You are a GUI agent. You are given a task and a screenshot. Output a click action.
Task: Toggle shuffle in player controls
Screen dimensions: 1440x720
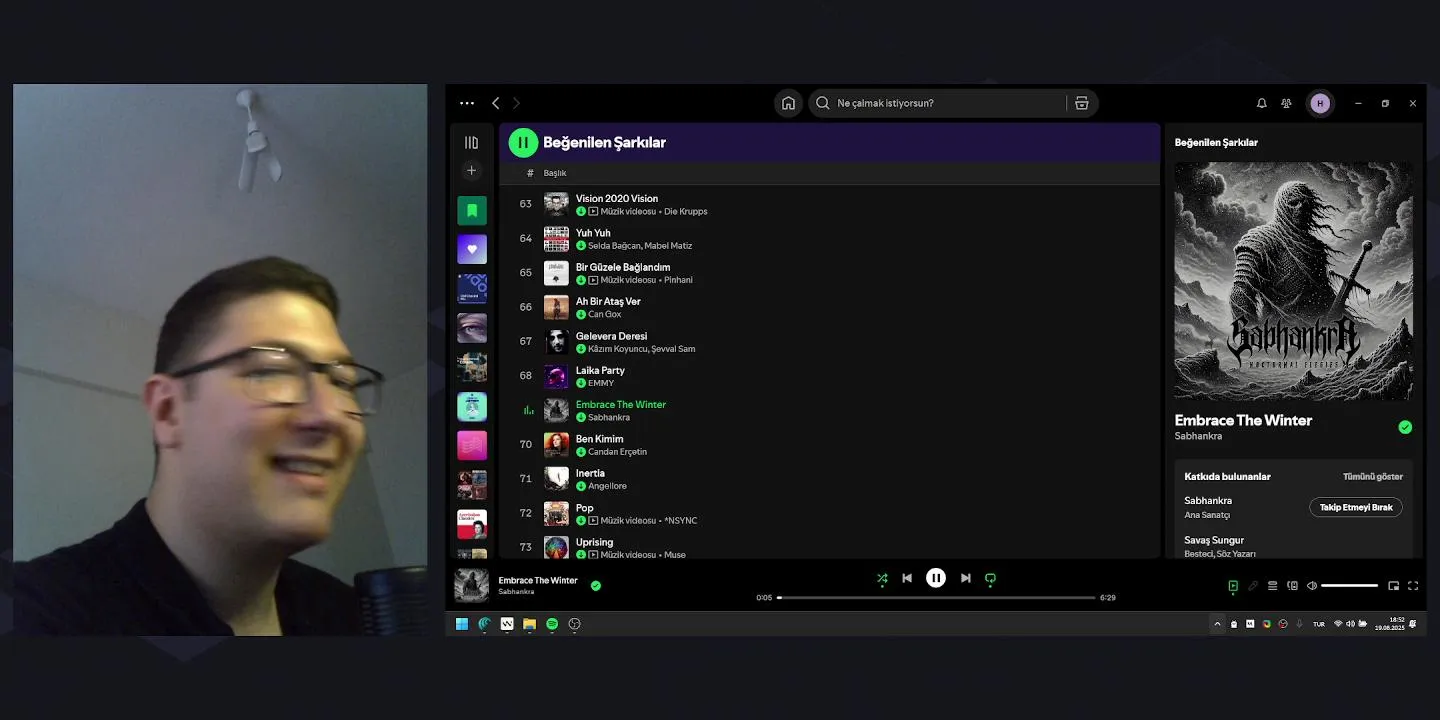(x=882, y=578)
